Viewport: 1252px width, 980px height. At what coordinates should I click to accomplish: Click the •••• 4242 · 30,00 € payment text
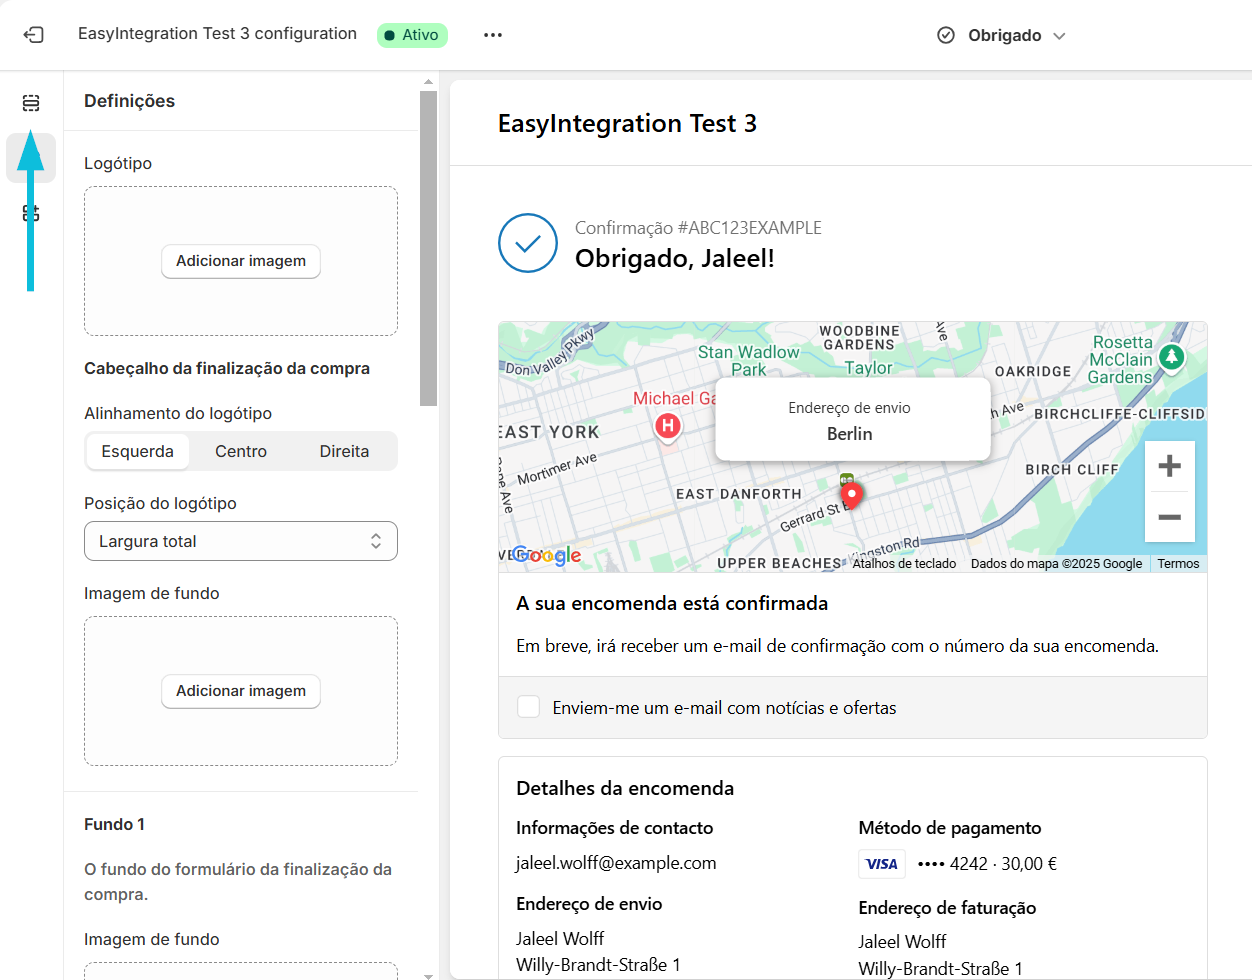[x=987, y=864]
